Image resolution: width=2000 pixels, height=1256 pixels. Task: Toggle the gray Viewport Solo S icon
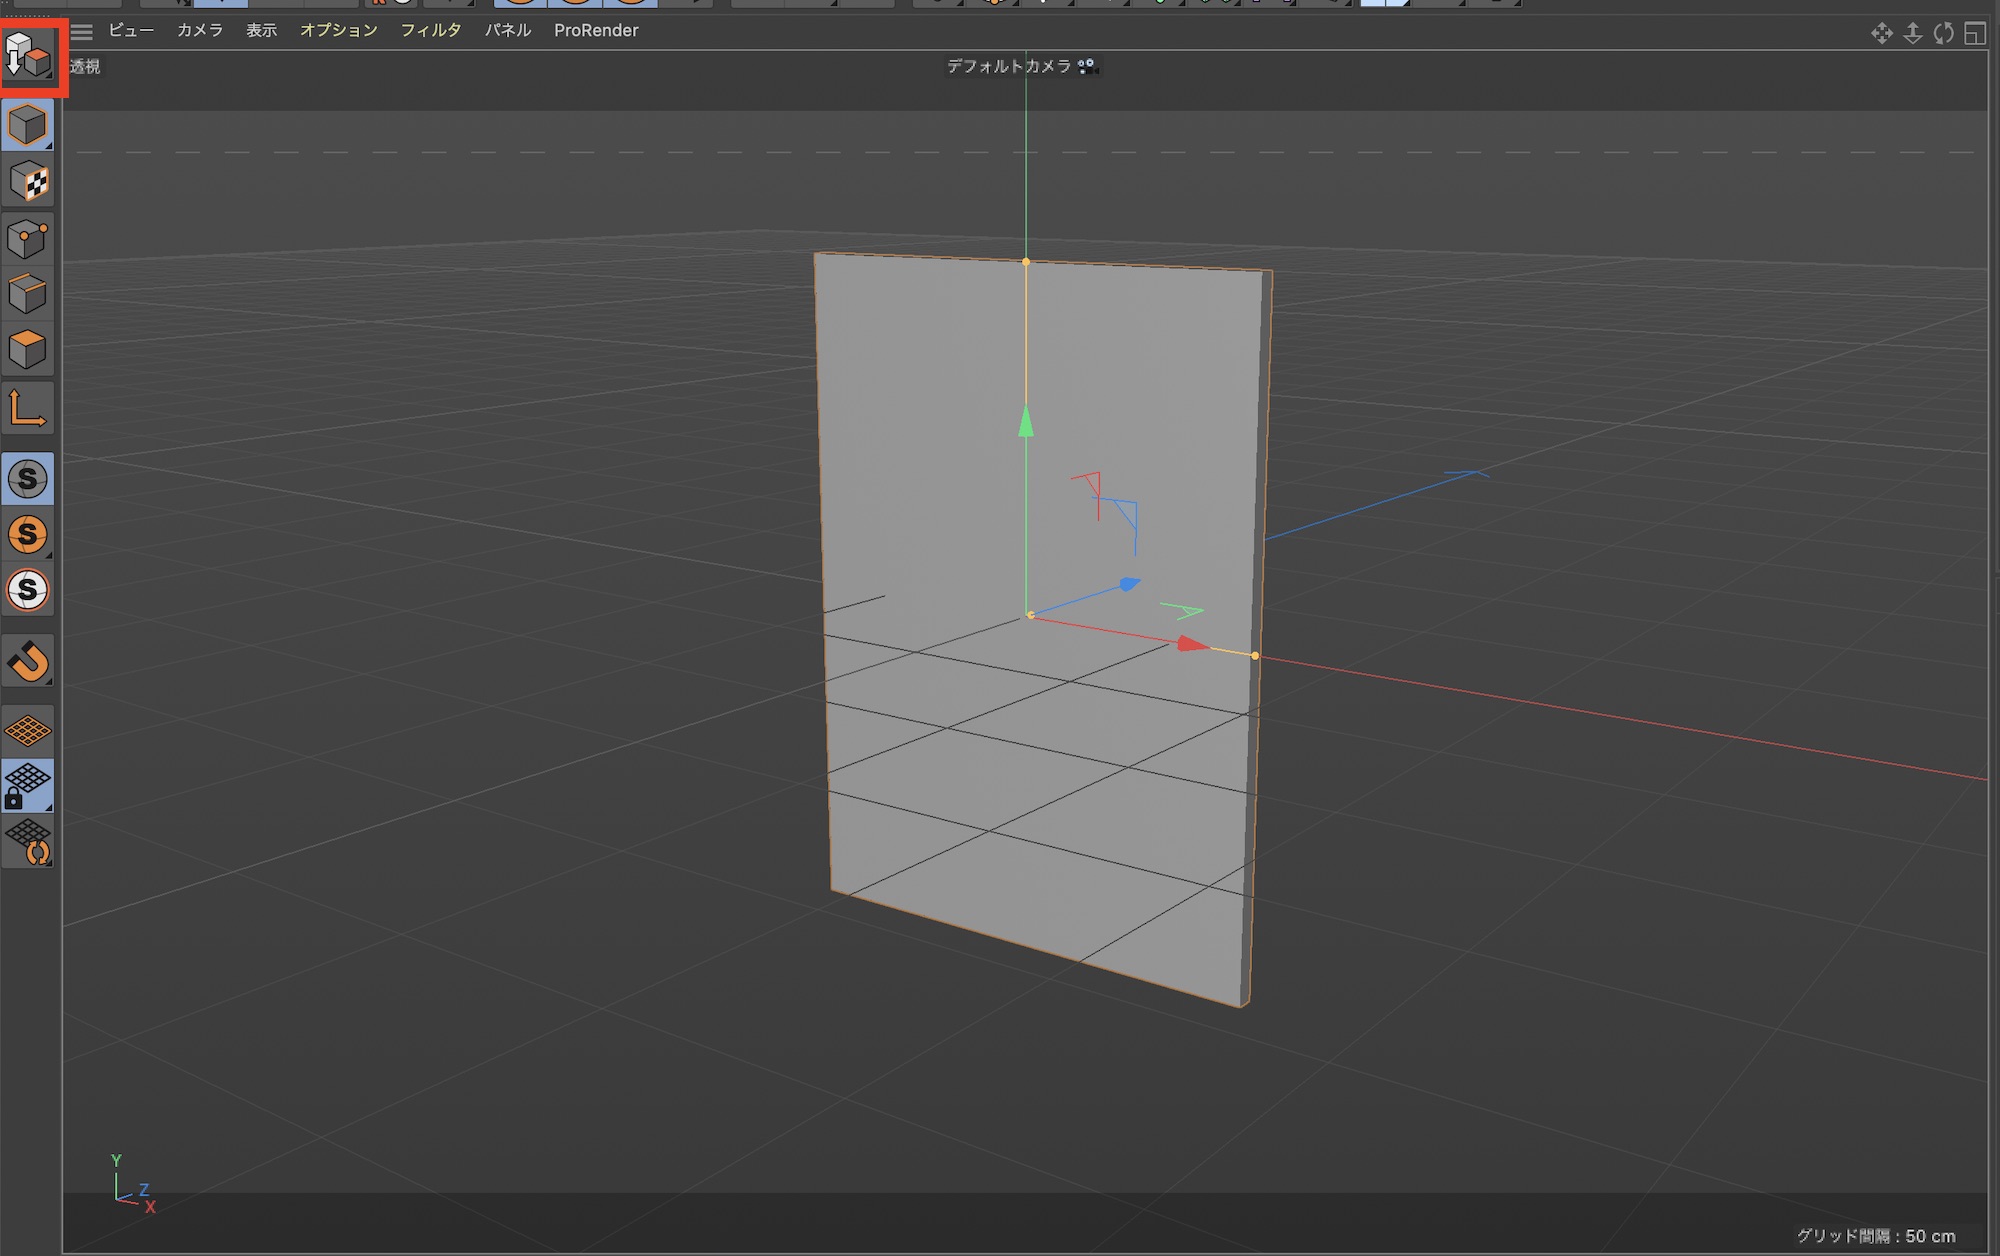[28, 479]
